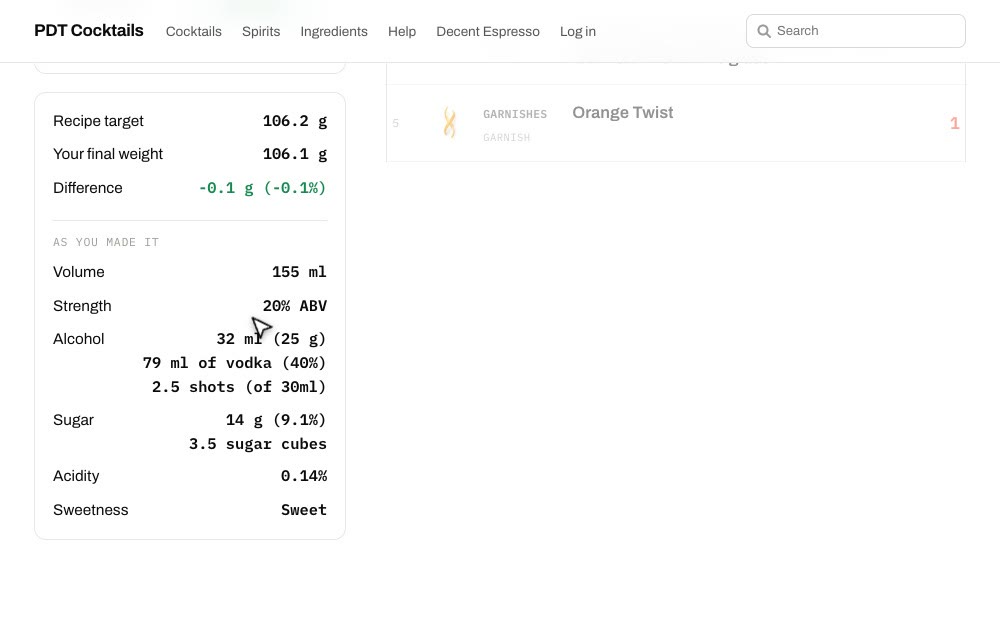
Task: Click the GARNISHES category label
Action: click(x=515, y=114)
